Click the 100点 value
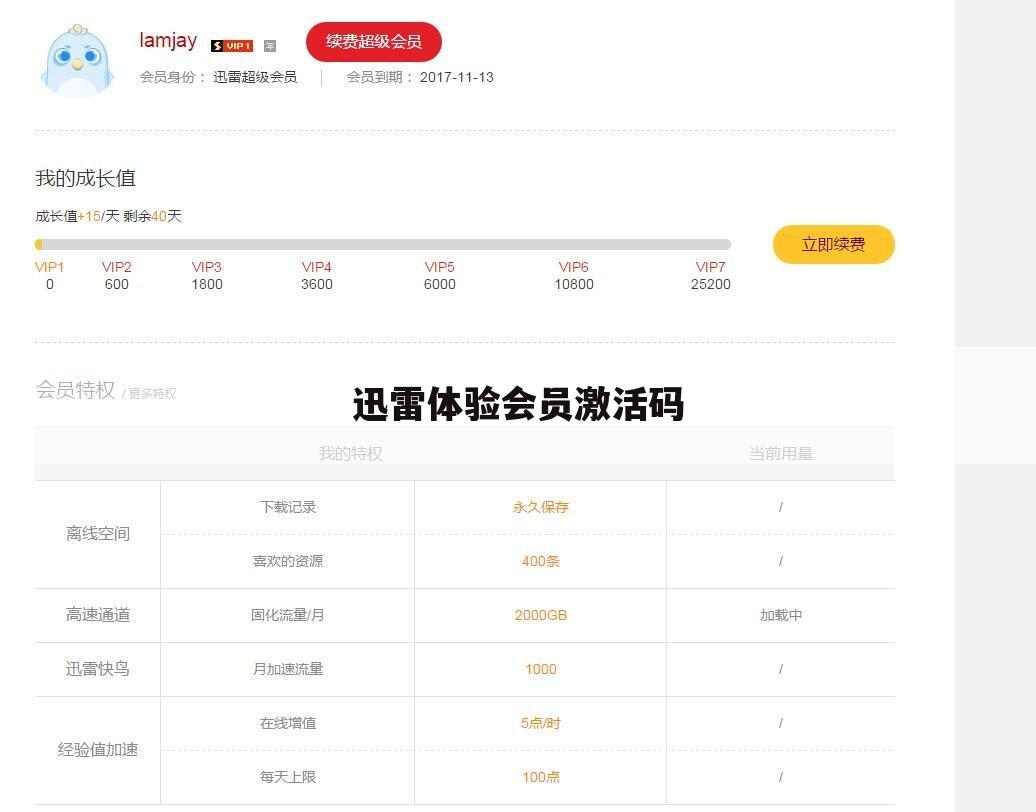Viewport: 1036px width, 812px height. pos(540,778)
